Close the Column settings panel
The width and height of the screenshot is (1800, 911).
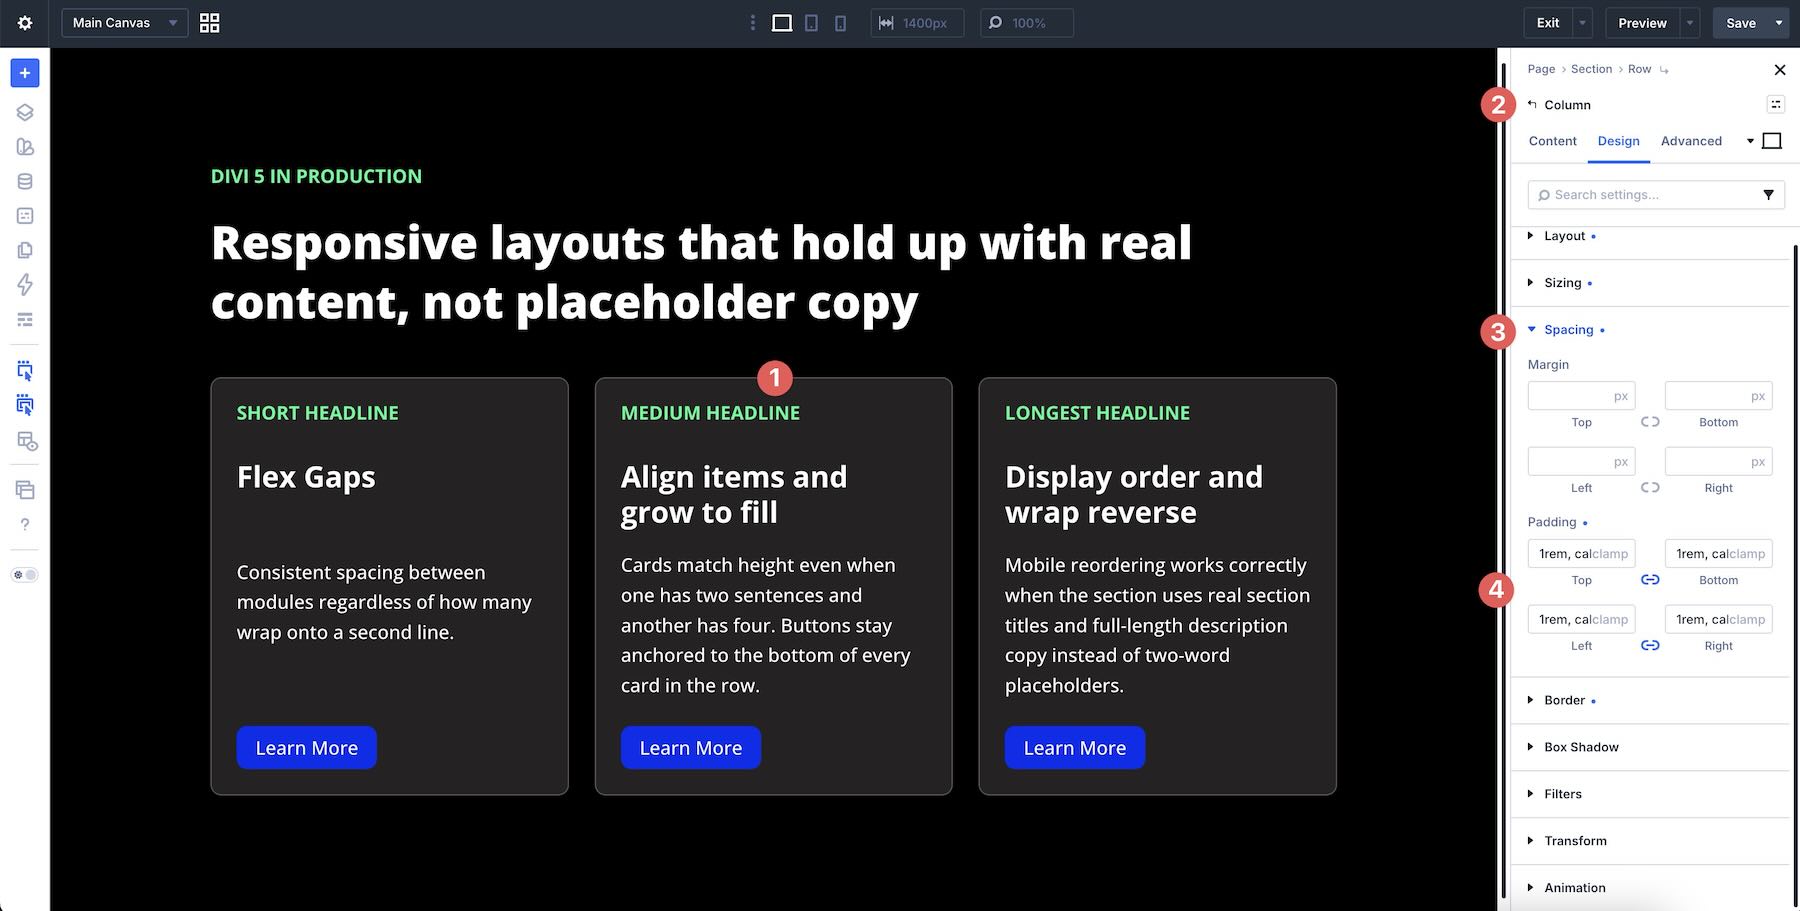(1779, 70)
